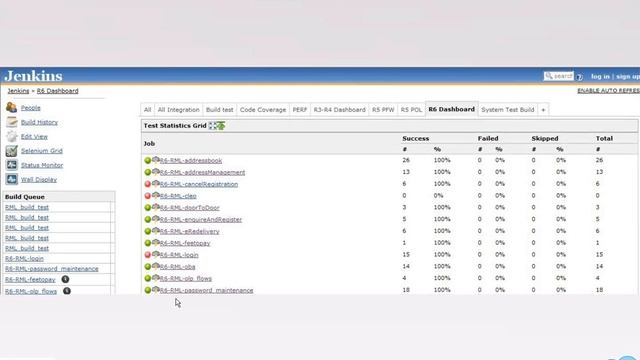Switch to the R5 PFW tab
The height and width of the screenshot is (360, 640).
383,110
